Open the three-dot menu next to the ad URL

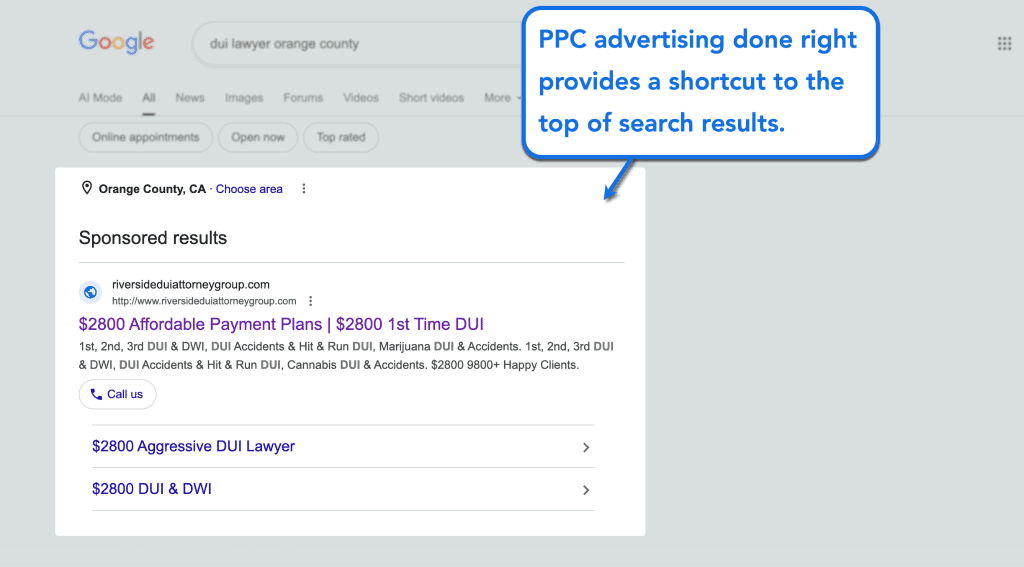311,301
